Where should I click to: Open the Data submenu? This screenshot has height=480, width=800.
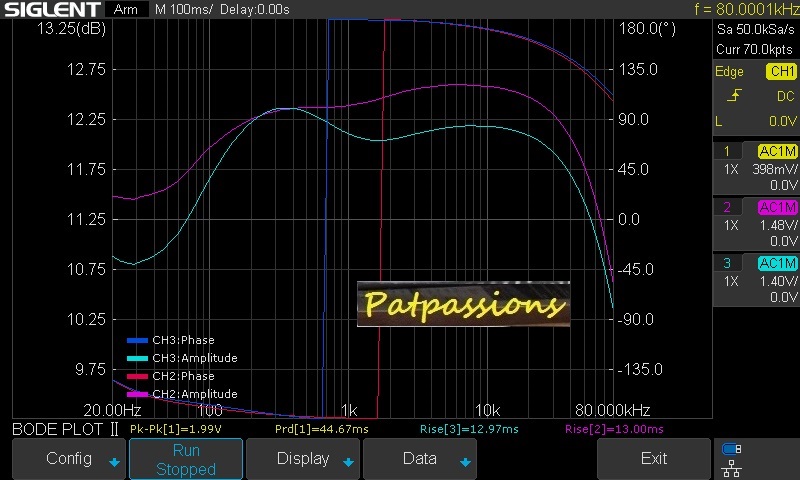420,459
